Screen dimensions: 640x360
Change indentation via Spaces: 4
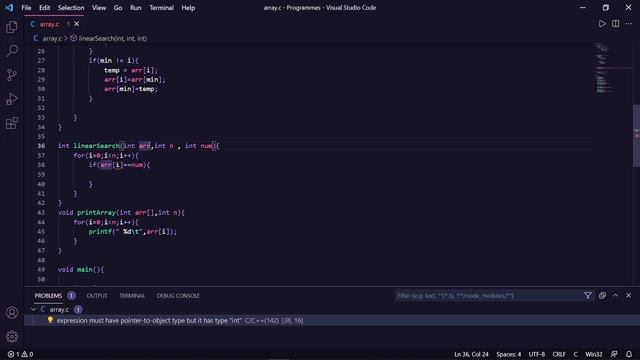pyautogui.click(x=508, y=354)
